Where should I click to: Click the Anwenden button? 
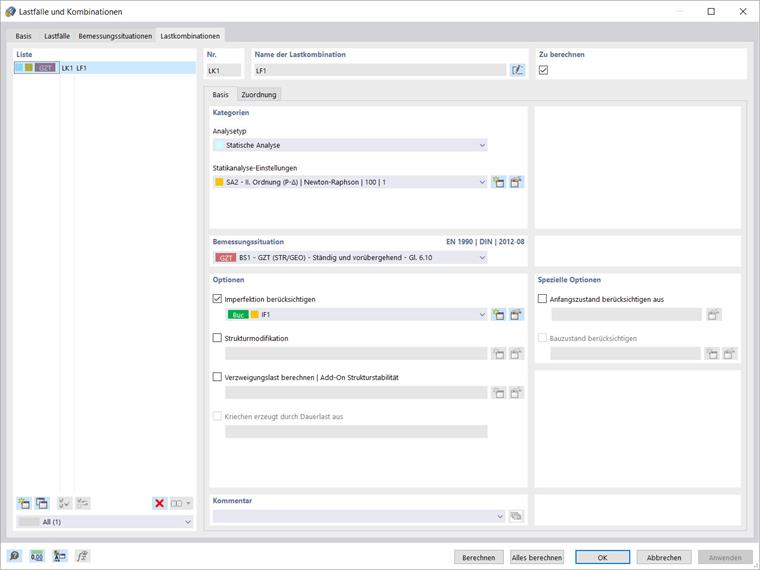[725, 557]
